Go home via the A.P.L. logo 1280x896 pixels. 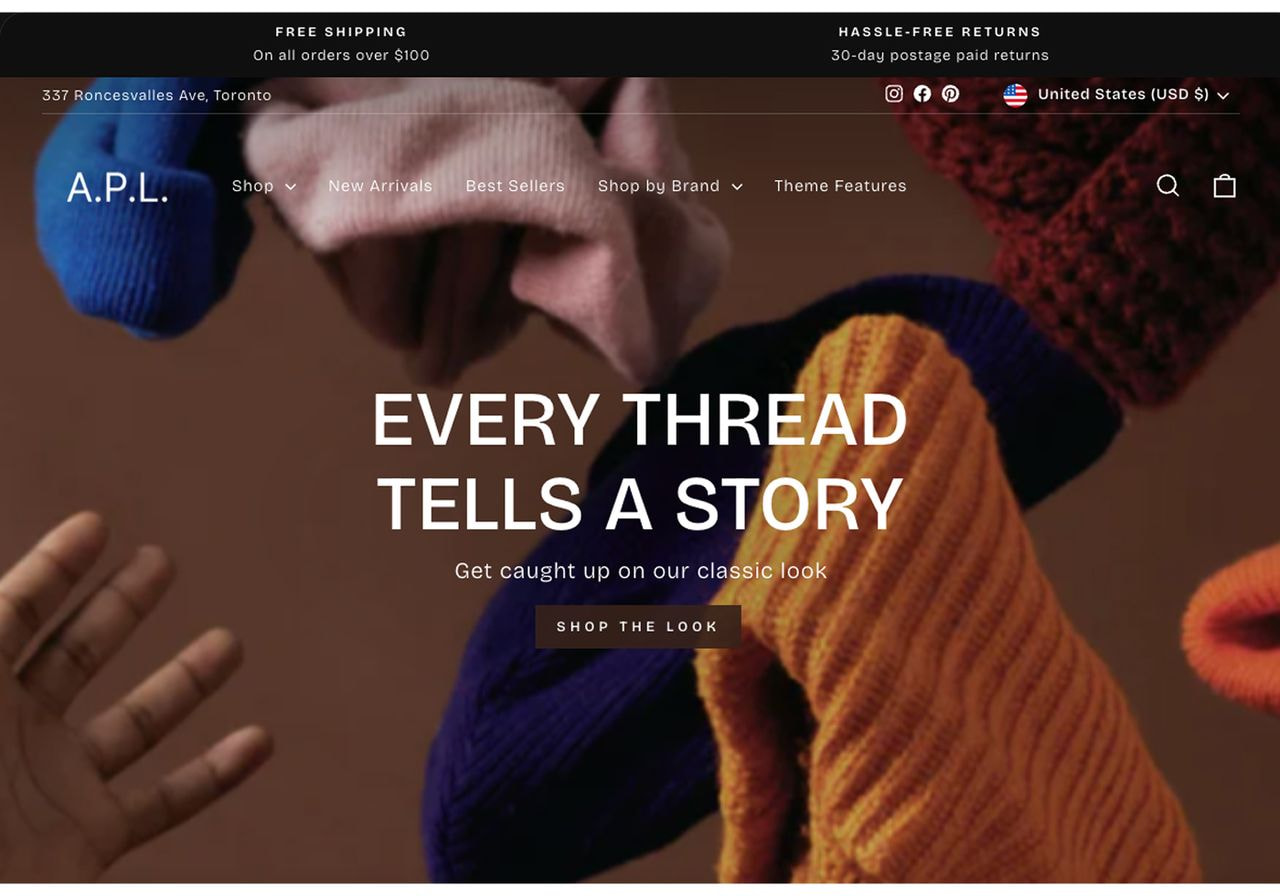pyautogui.click(x=118, y=187)
